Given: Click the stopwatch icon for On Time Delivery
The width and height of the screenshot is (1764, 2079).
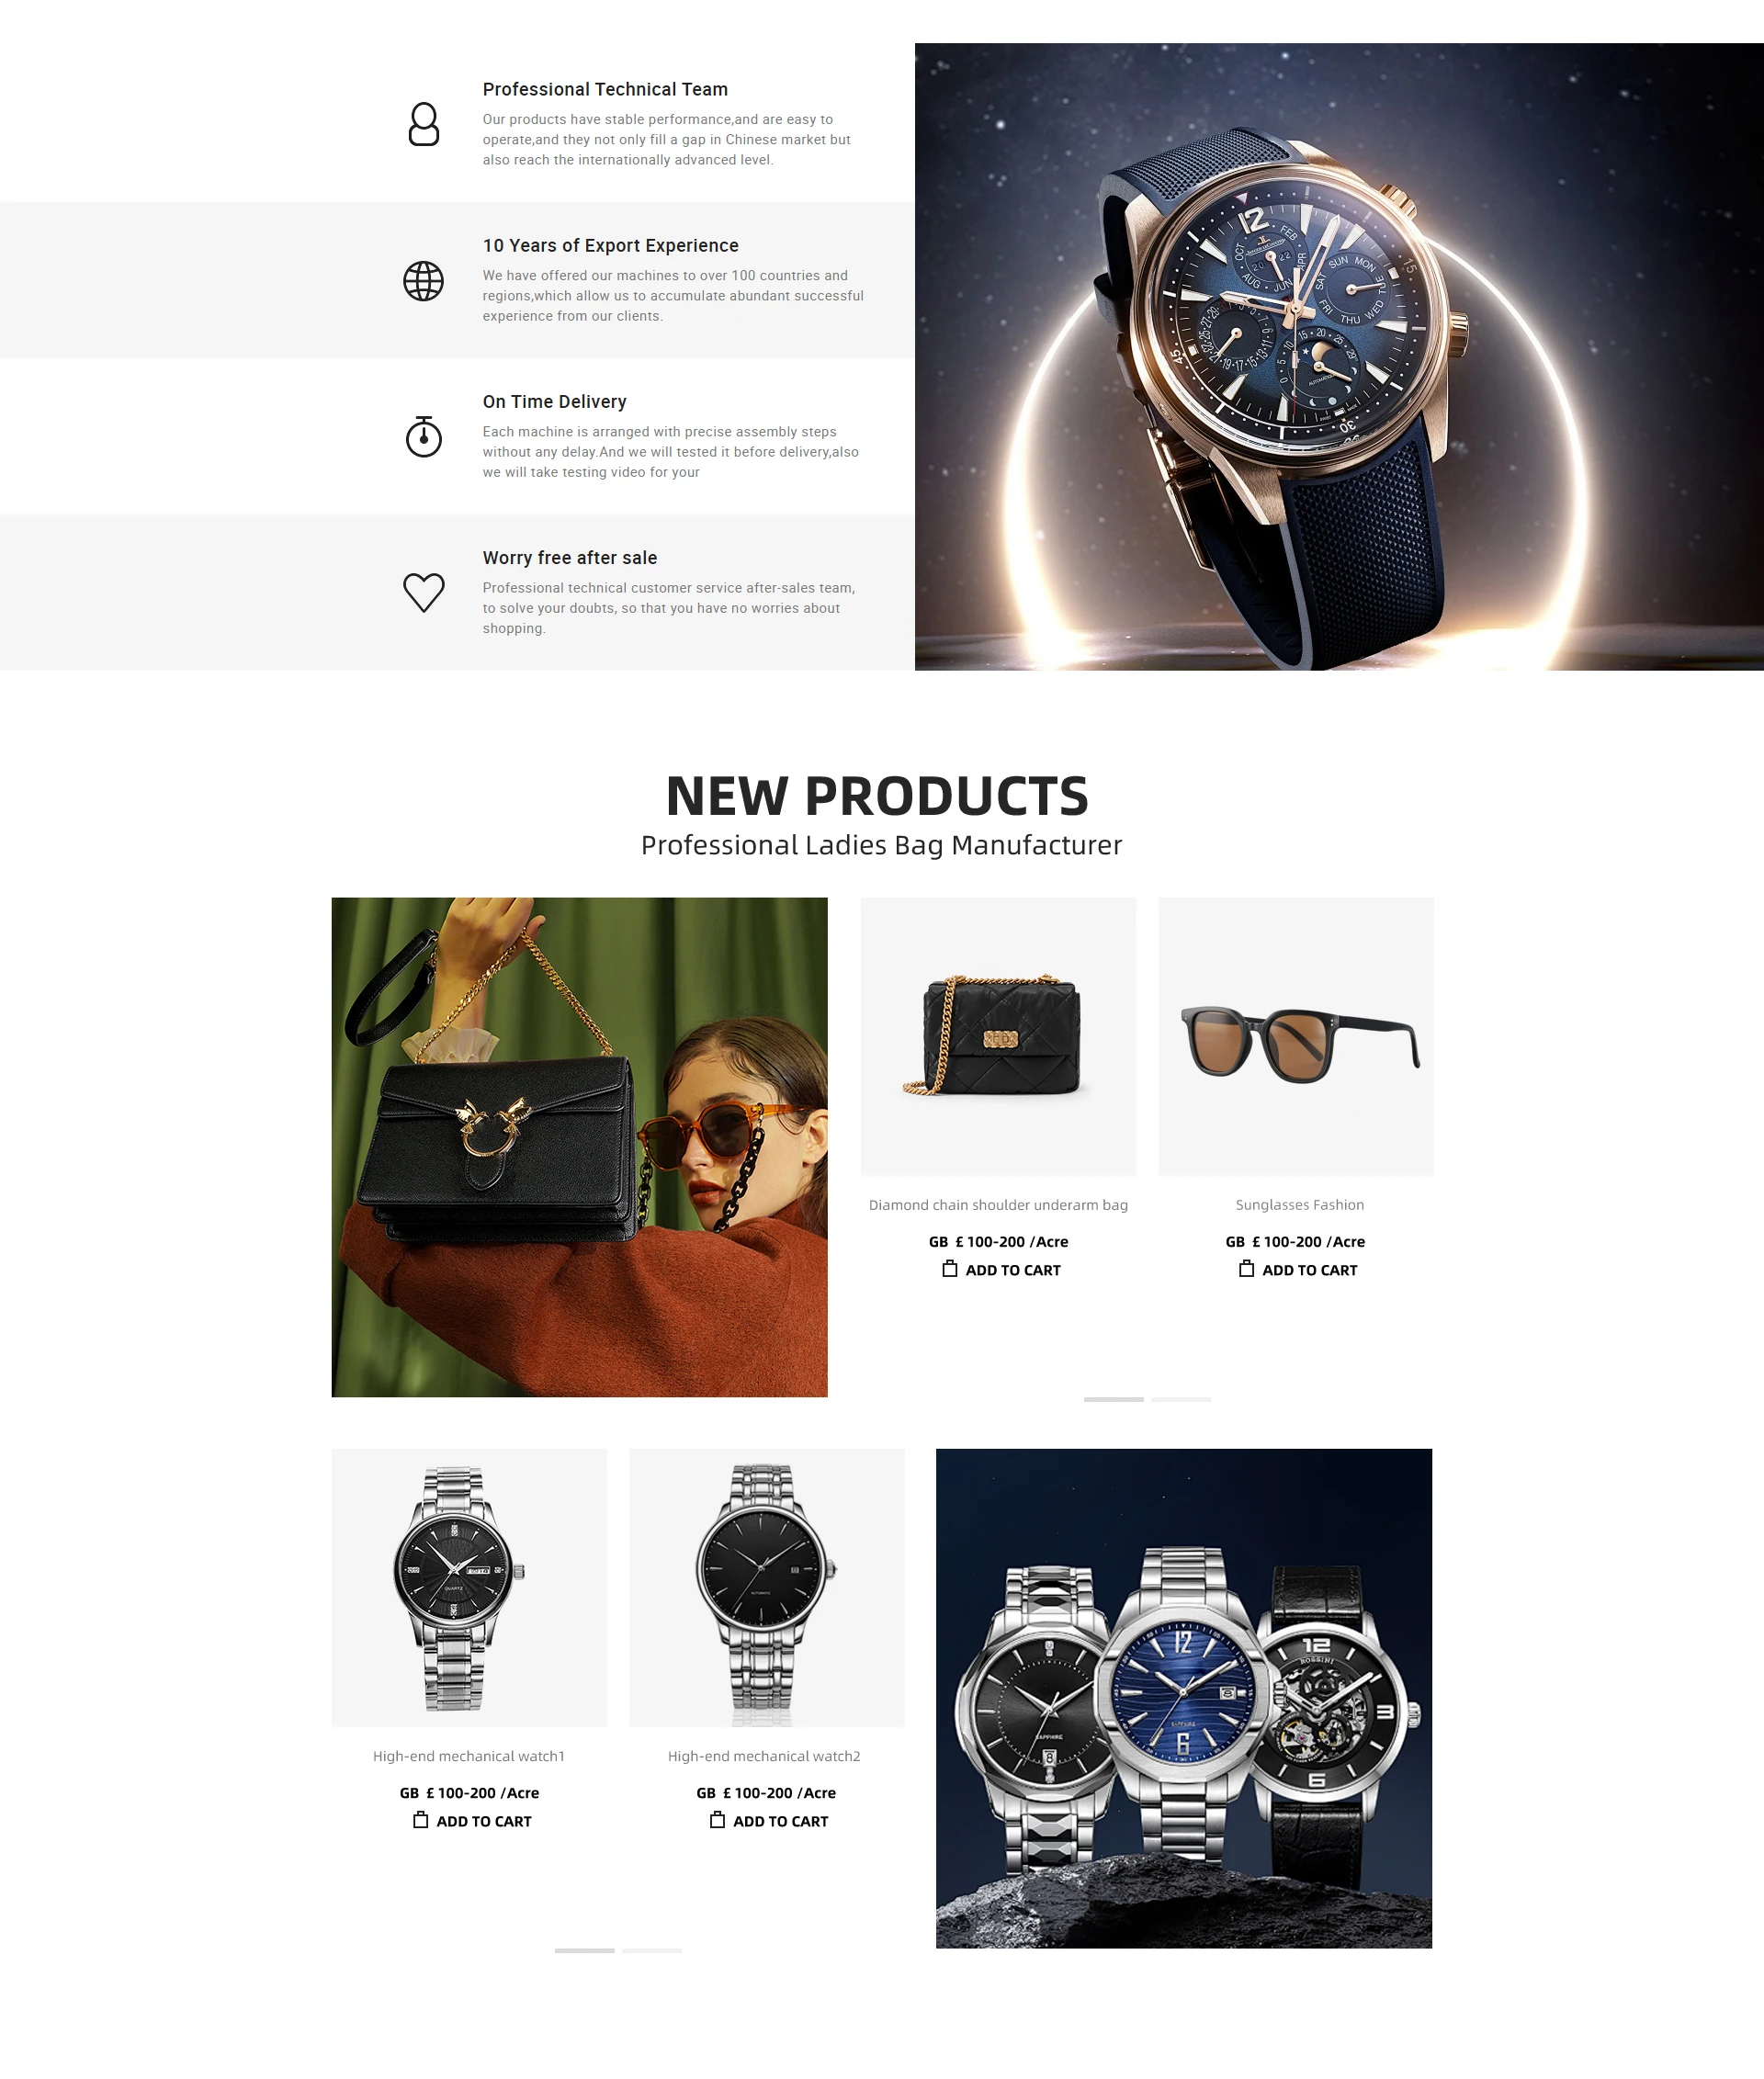Looking at the screenshot, I should click(x=424, y=437).
